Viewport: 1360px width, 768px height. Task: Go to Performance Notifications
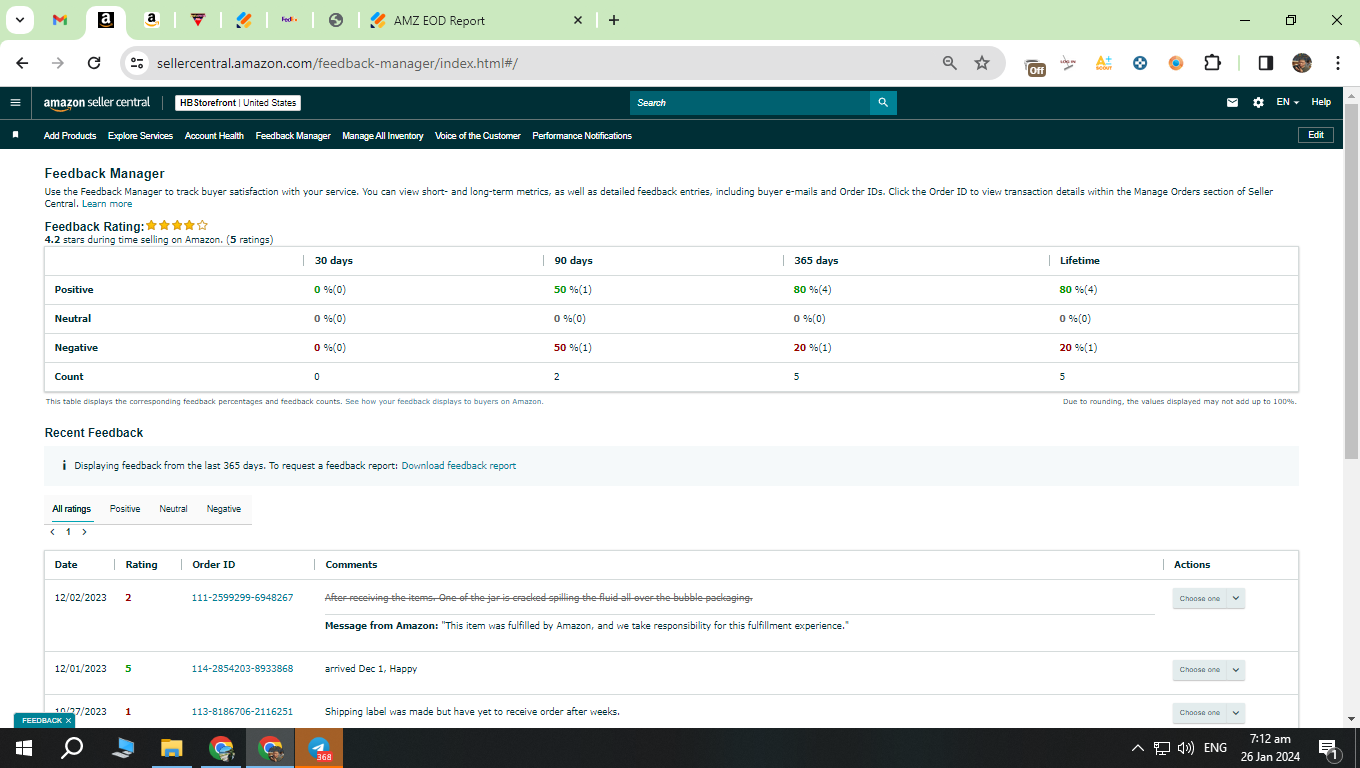click(x=582, y=136)
